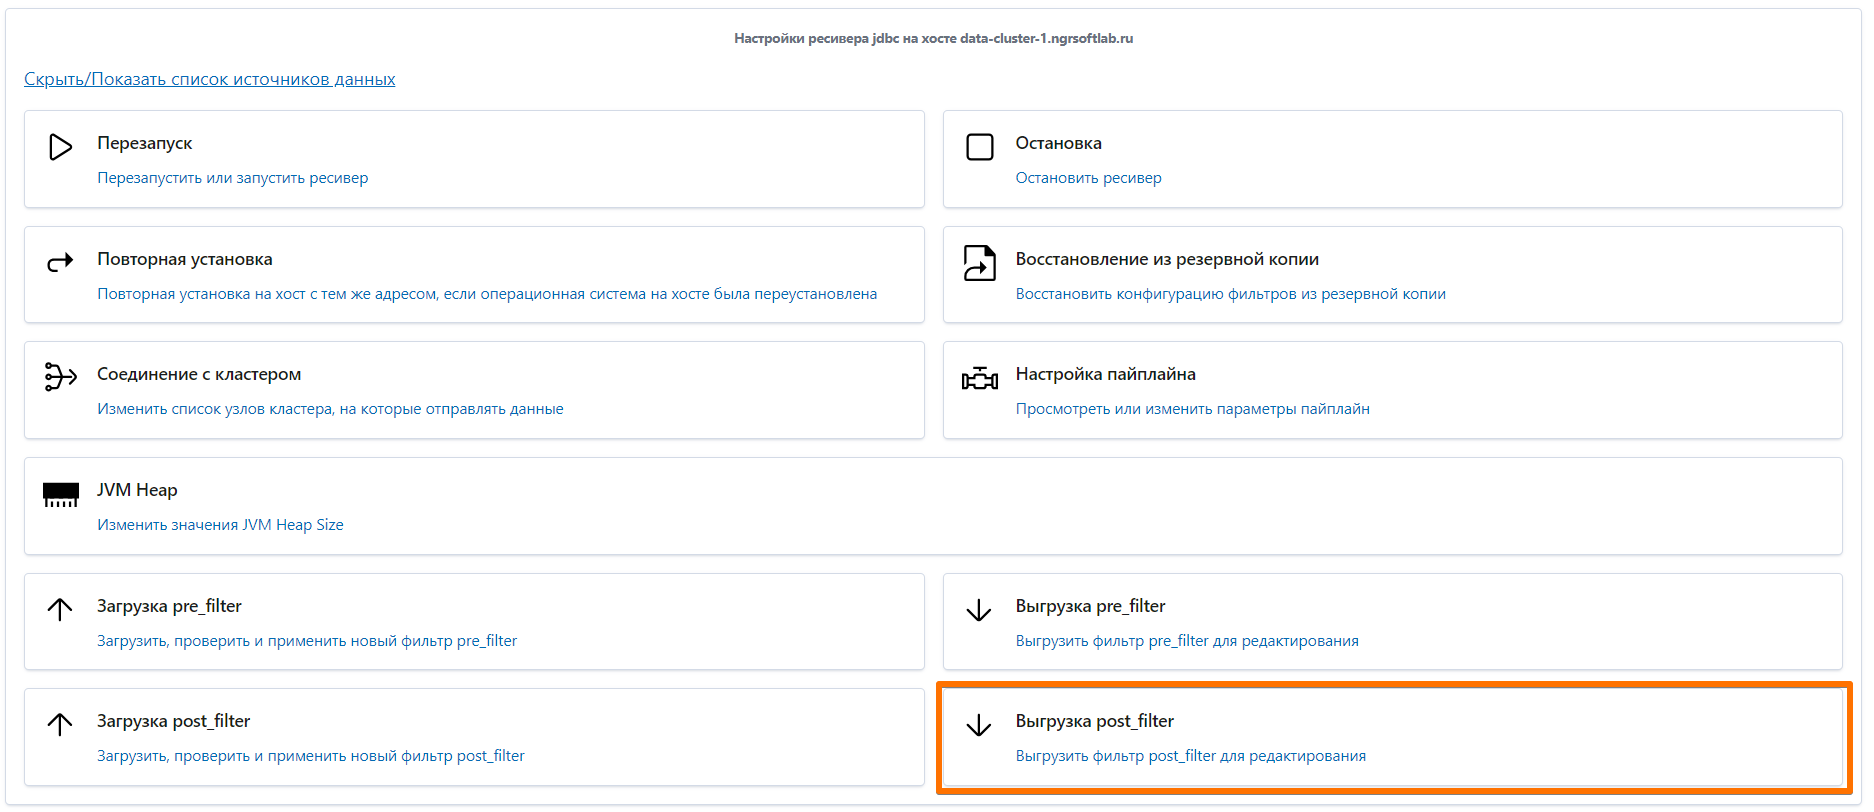Click Загрузить, проверить и применить новый фильтр pre_filter

pos(307,641)
